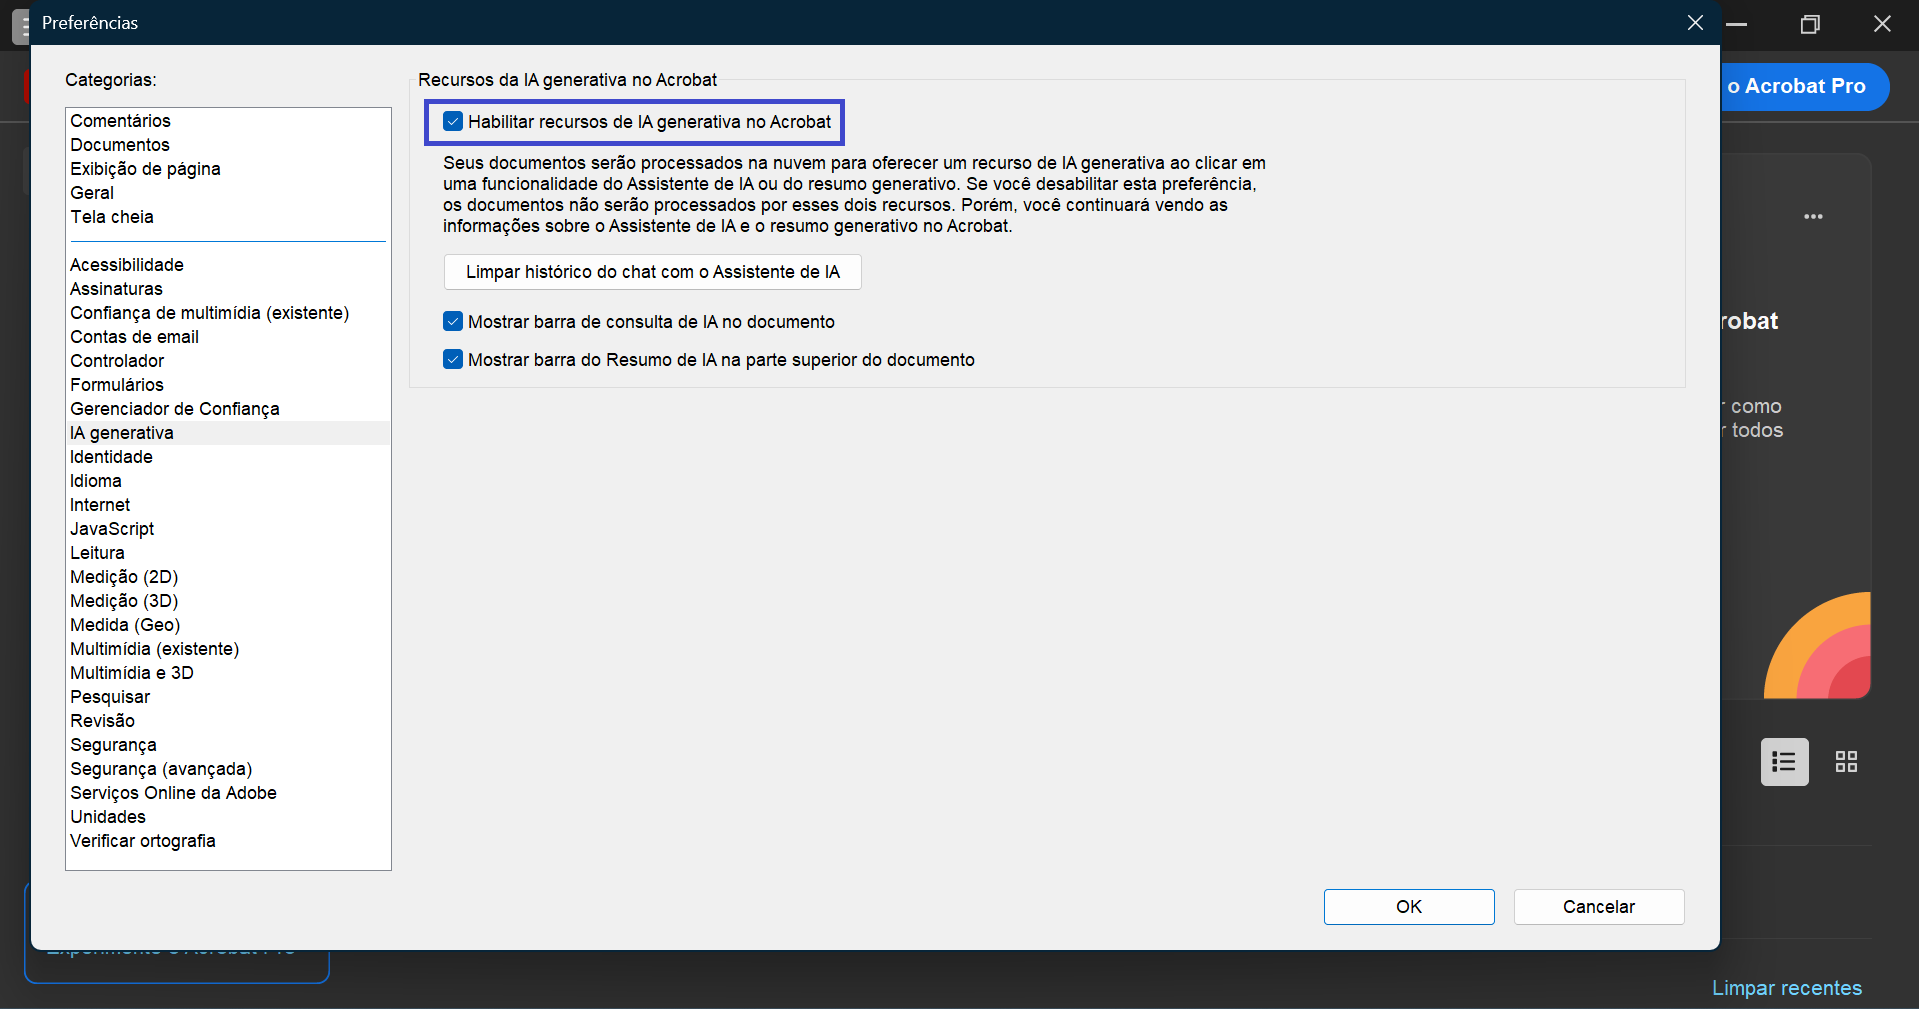Select the Contas de email category
The height and width of the screenshot is (1009, 1919).
228,337
